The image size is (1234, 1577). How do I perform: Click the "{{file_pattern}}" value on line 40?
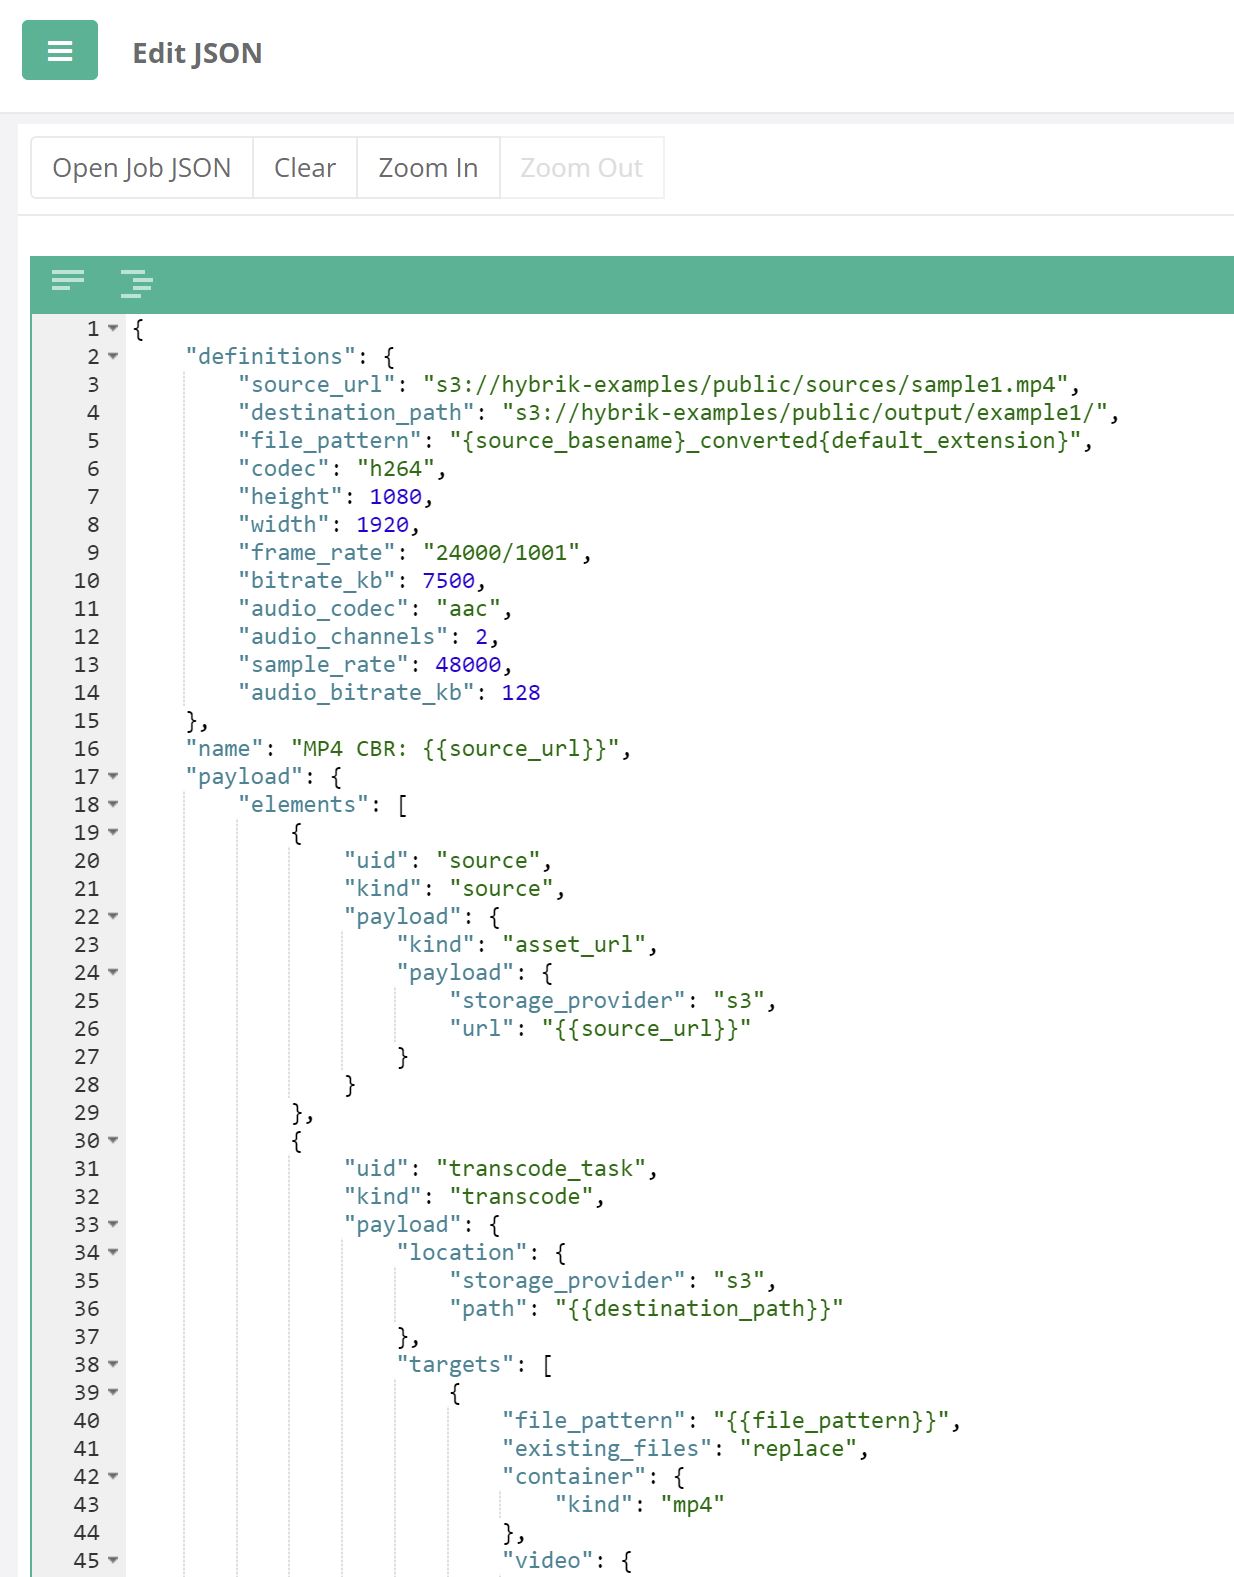pyautogui.click(x=830, y=1421)
